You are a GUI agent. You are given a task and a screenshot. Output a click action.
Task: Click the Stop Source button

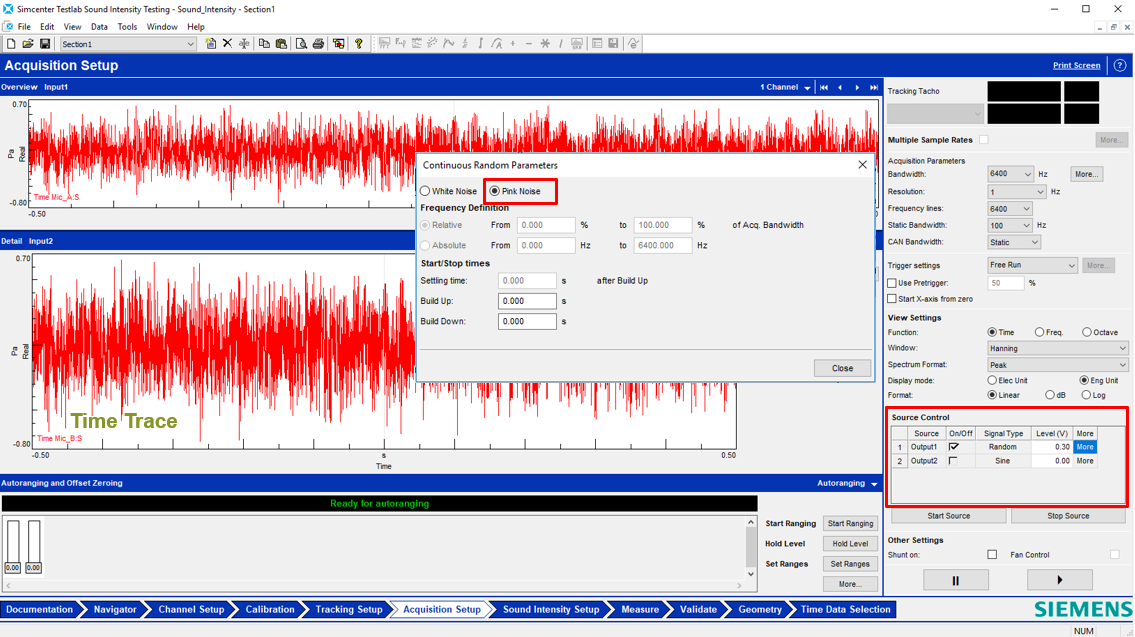pos(1068,516)
